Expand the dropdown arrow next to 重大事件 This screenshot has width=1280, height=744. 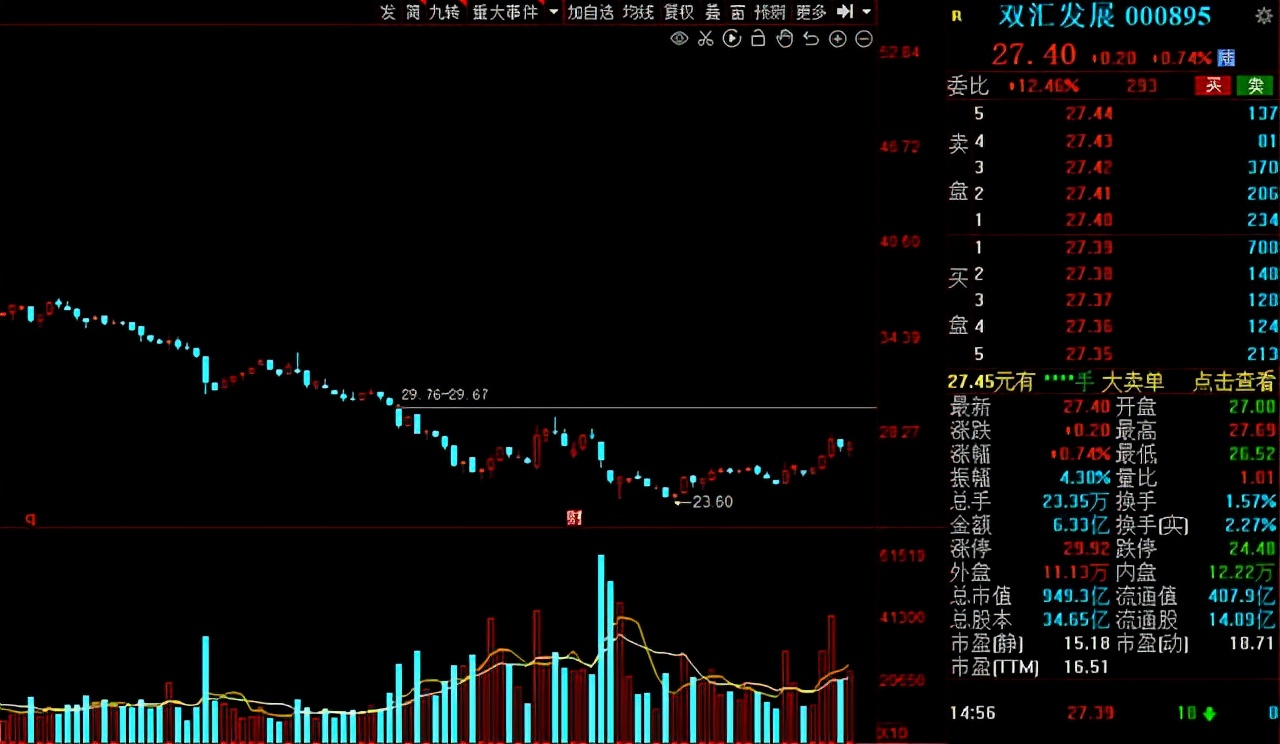pyautogui.click(x=554, y=12)
